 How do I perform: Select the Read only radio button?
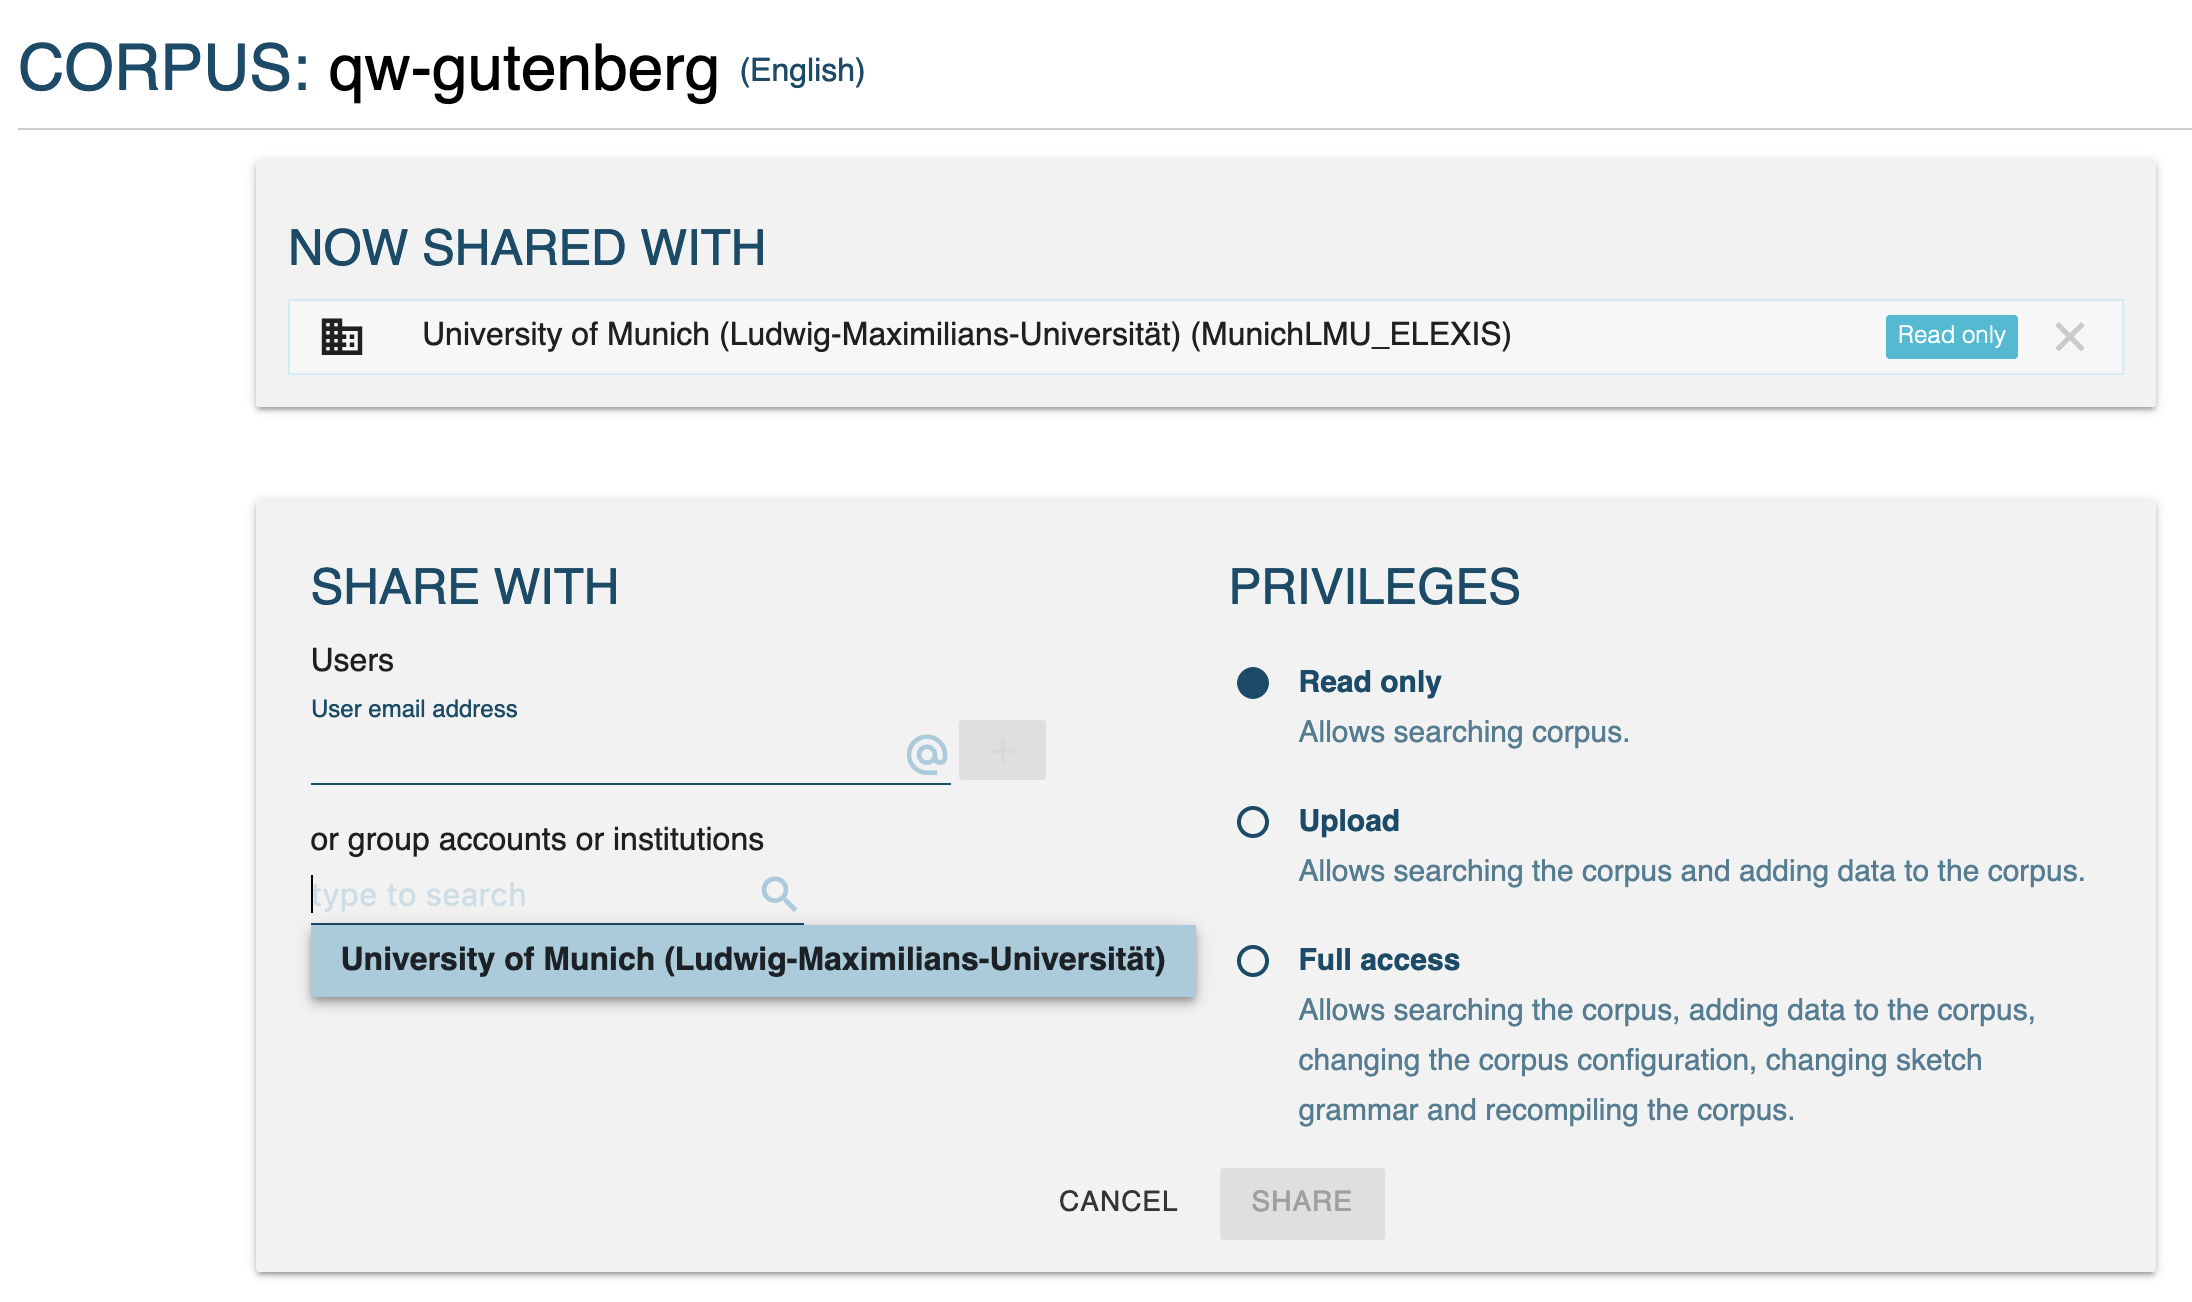tap(1252, 683)
